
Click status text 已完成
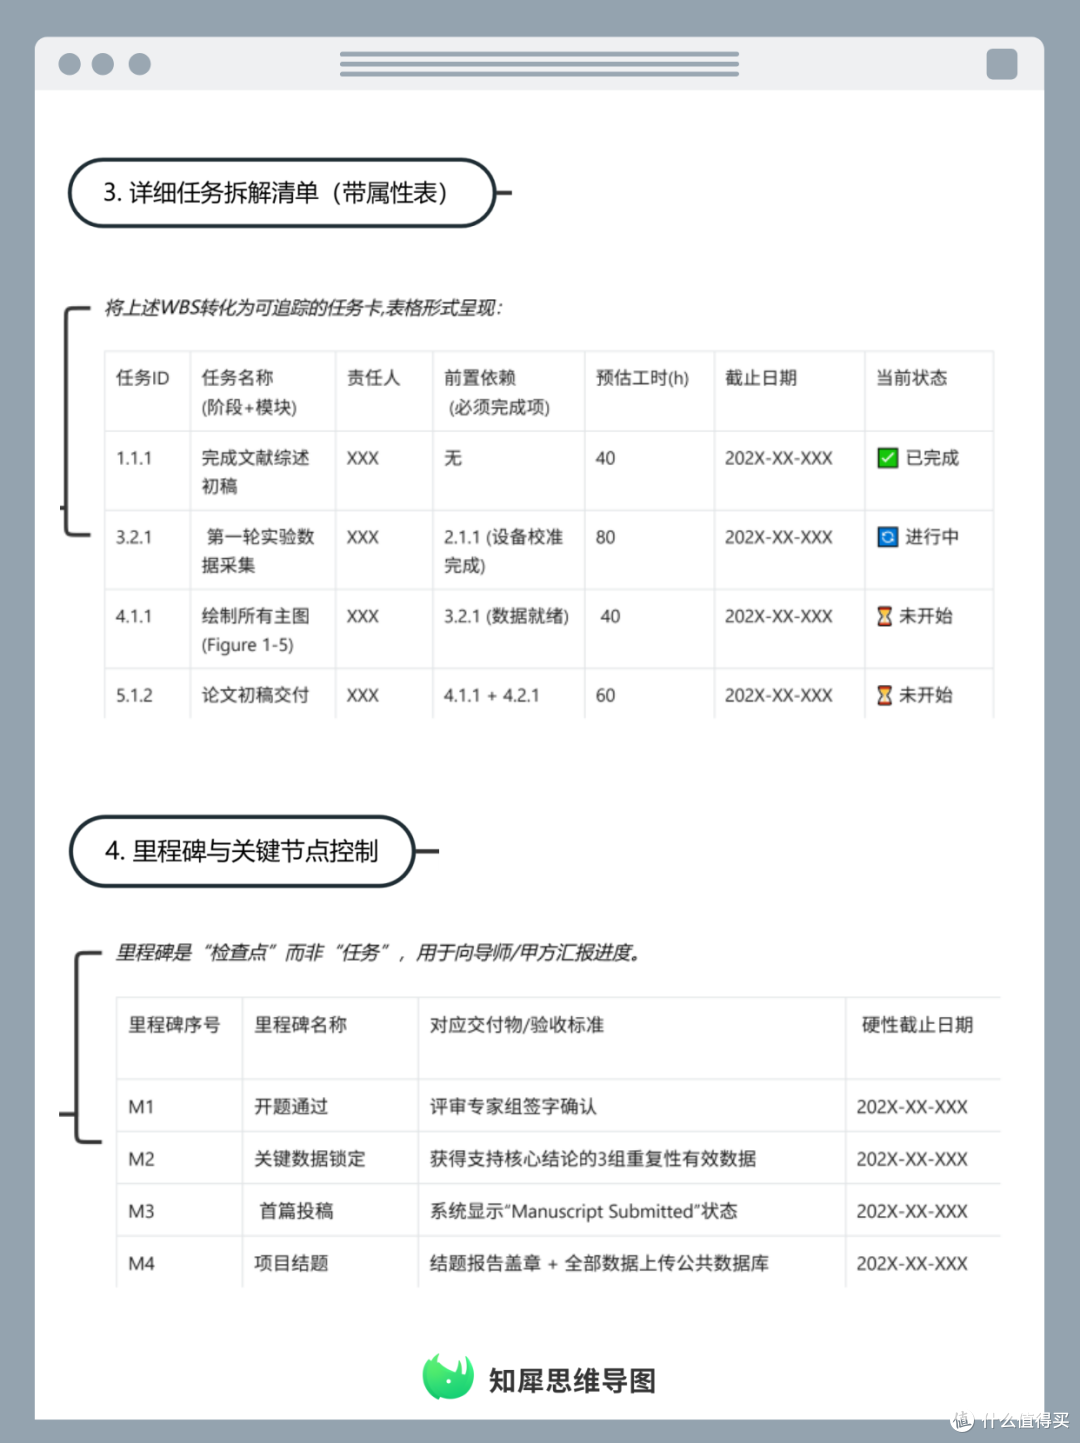tap(932, 458)
